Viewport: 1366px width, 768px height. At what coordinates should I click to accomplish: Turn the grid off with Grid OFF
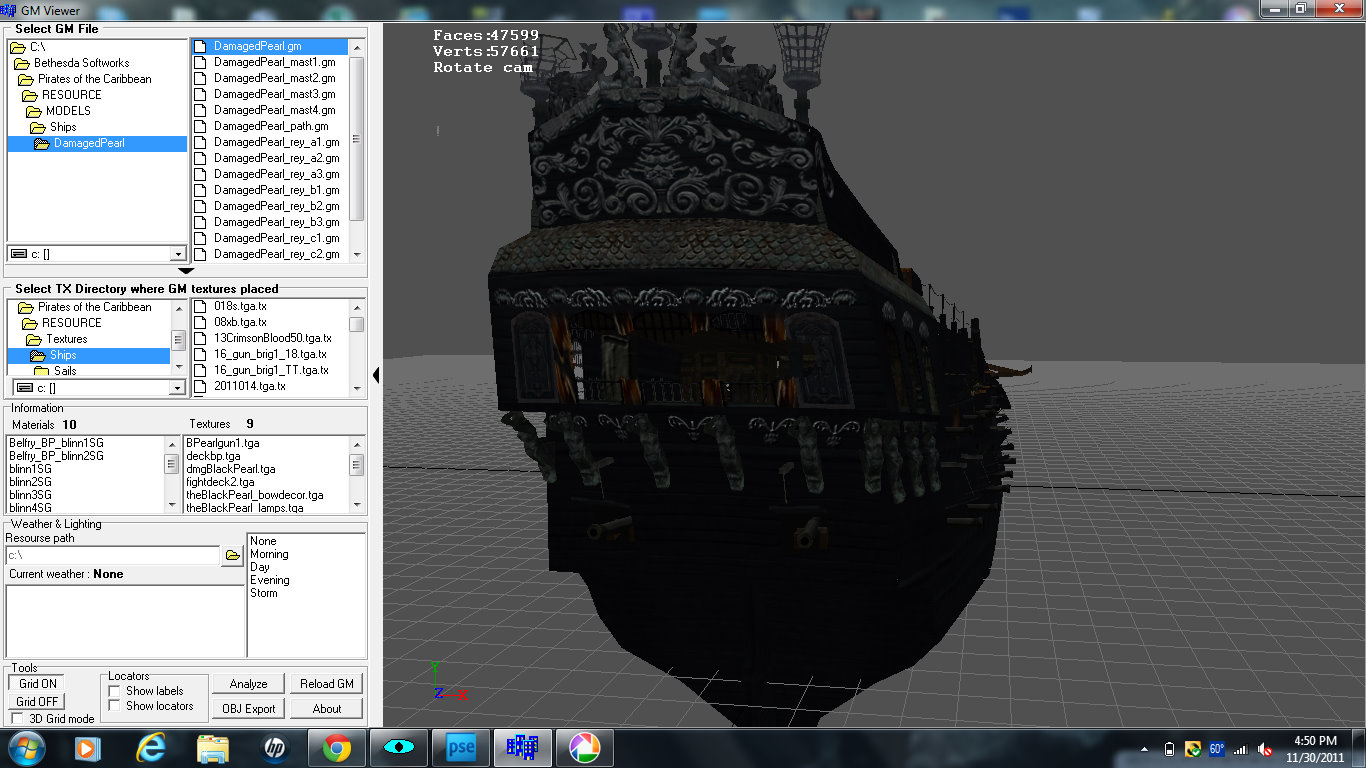[x=37, y=702]
